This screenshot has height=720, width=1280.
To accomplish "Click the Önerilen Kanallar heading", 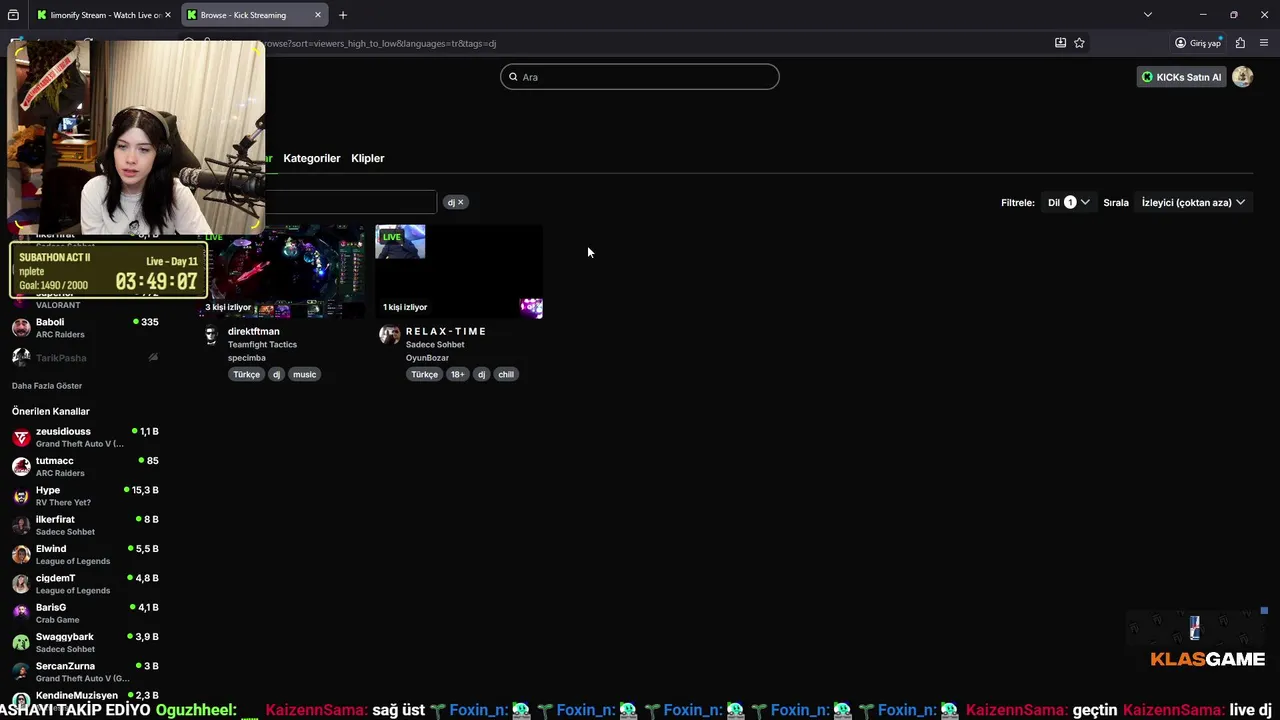I will (51, 411).
